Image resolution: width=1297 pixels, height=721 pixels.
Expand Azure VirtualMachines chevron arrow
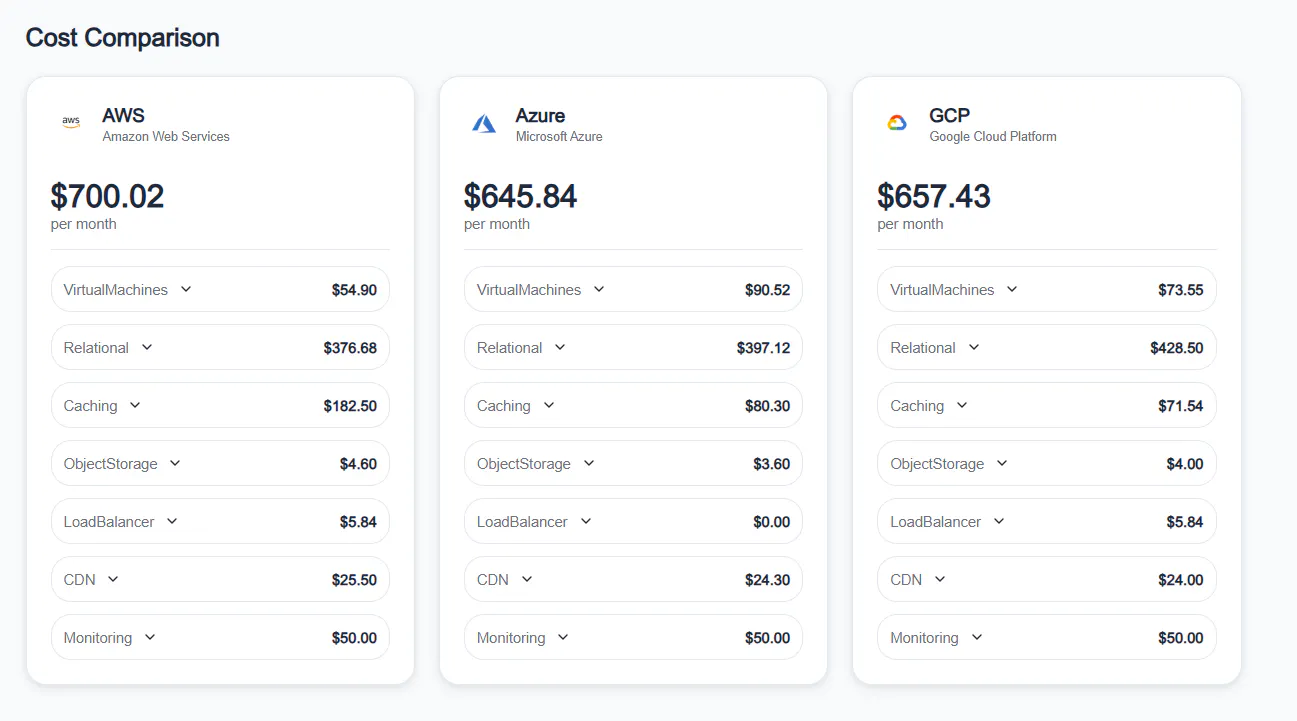(599, 289)
